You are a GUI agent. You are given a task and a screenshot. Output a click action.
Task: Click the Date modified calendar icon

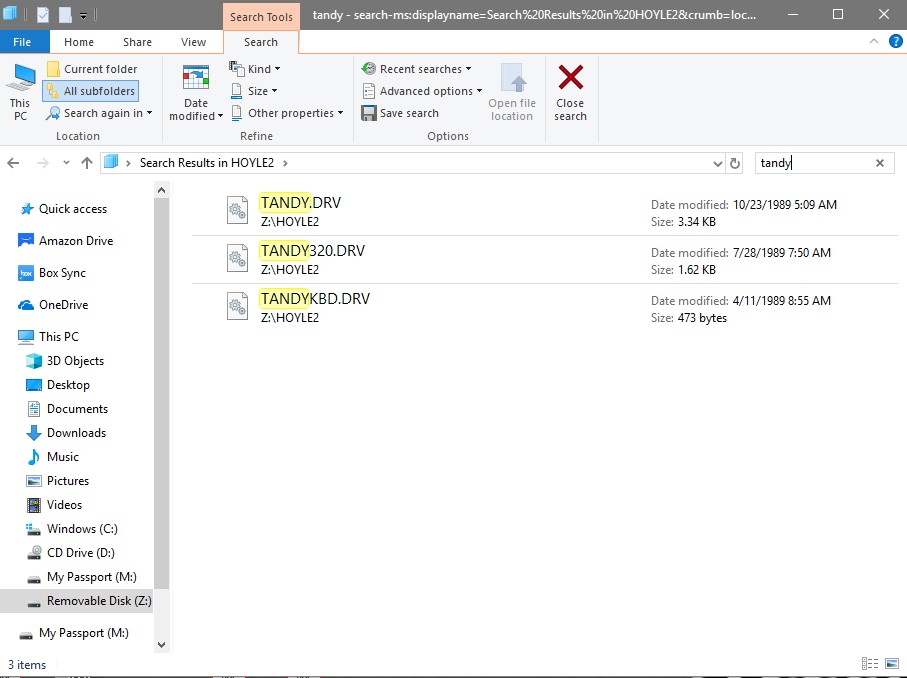[196, 80]
